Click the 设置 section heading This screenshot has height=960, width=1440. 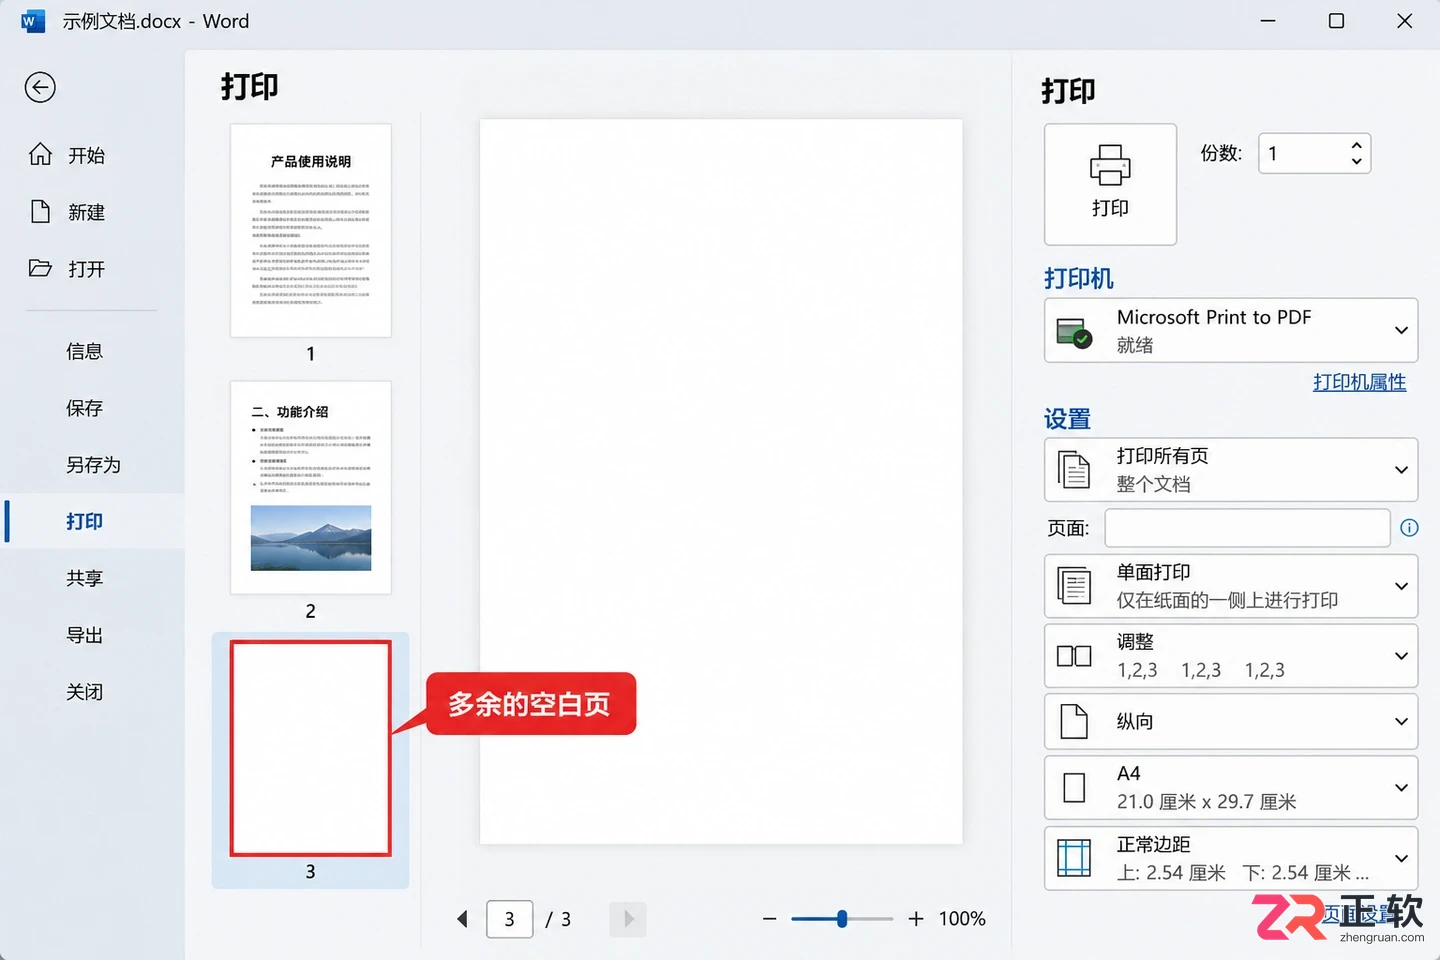[1067, 419]
